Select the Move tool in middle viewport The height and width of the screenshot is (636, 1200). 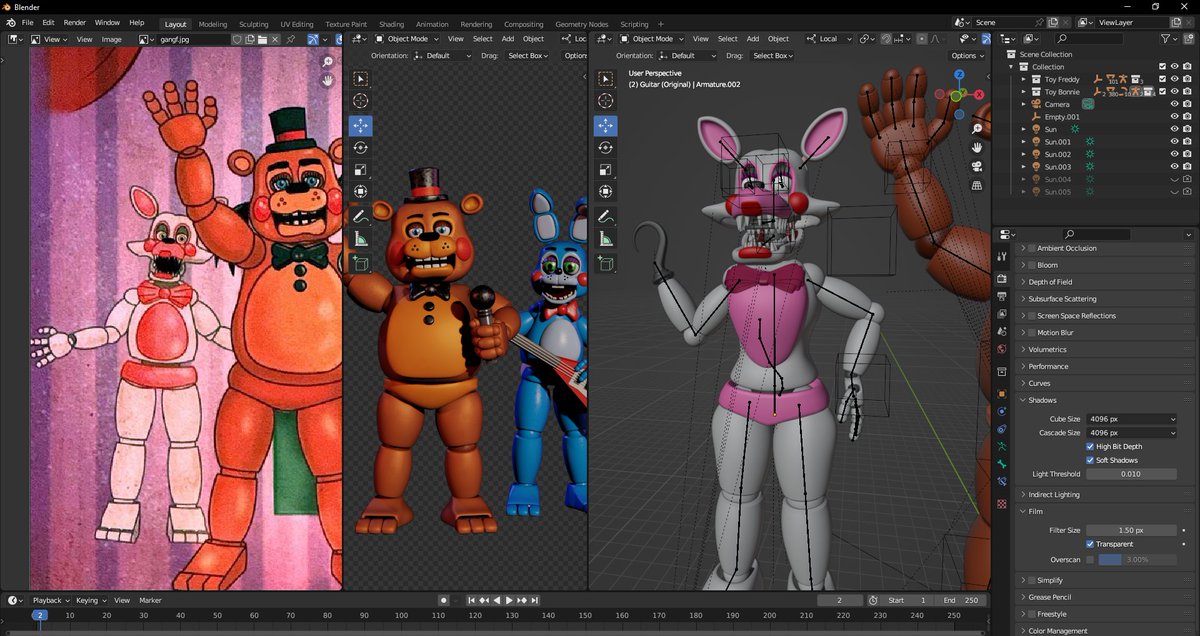(x=360, y=125)
